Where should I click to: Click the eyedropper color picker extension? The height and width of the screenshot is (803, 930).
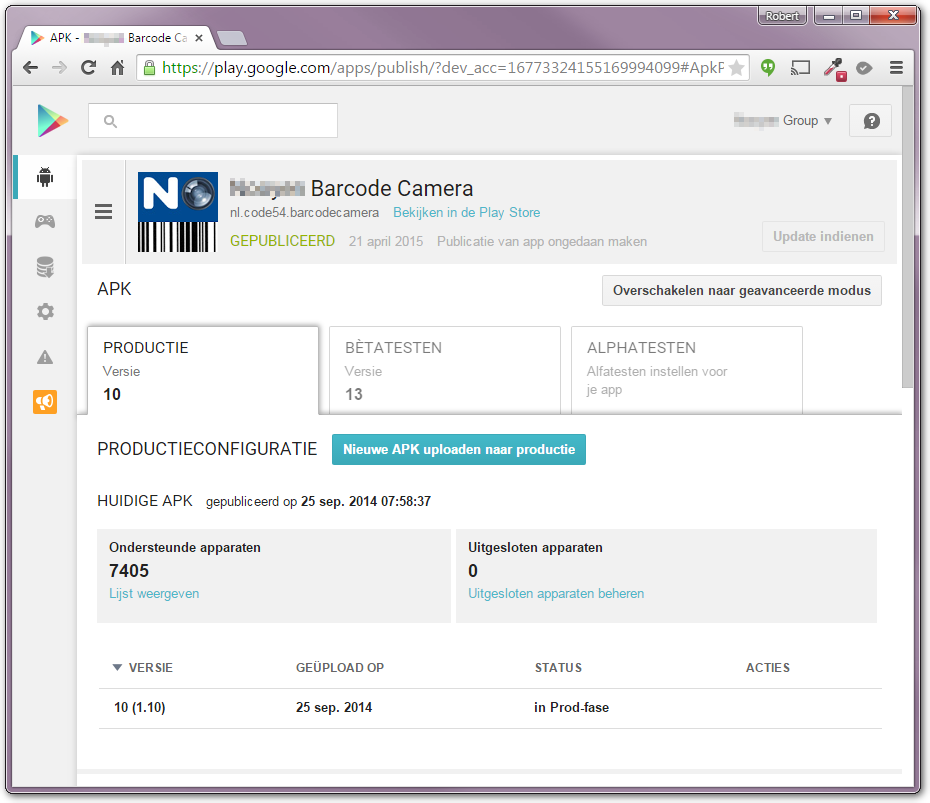tap(835, 69)
